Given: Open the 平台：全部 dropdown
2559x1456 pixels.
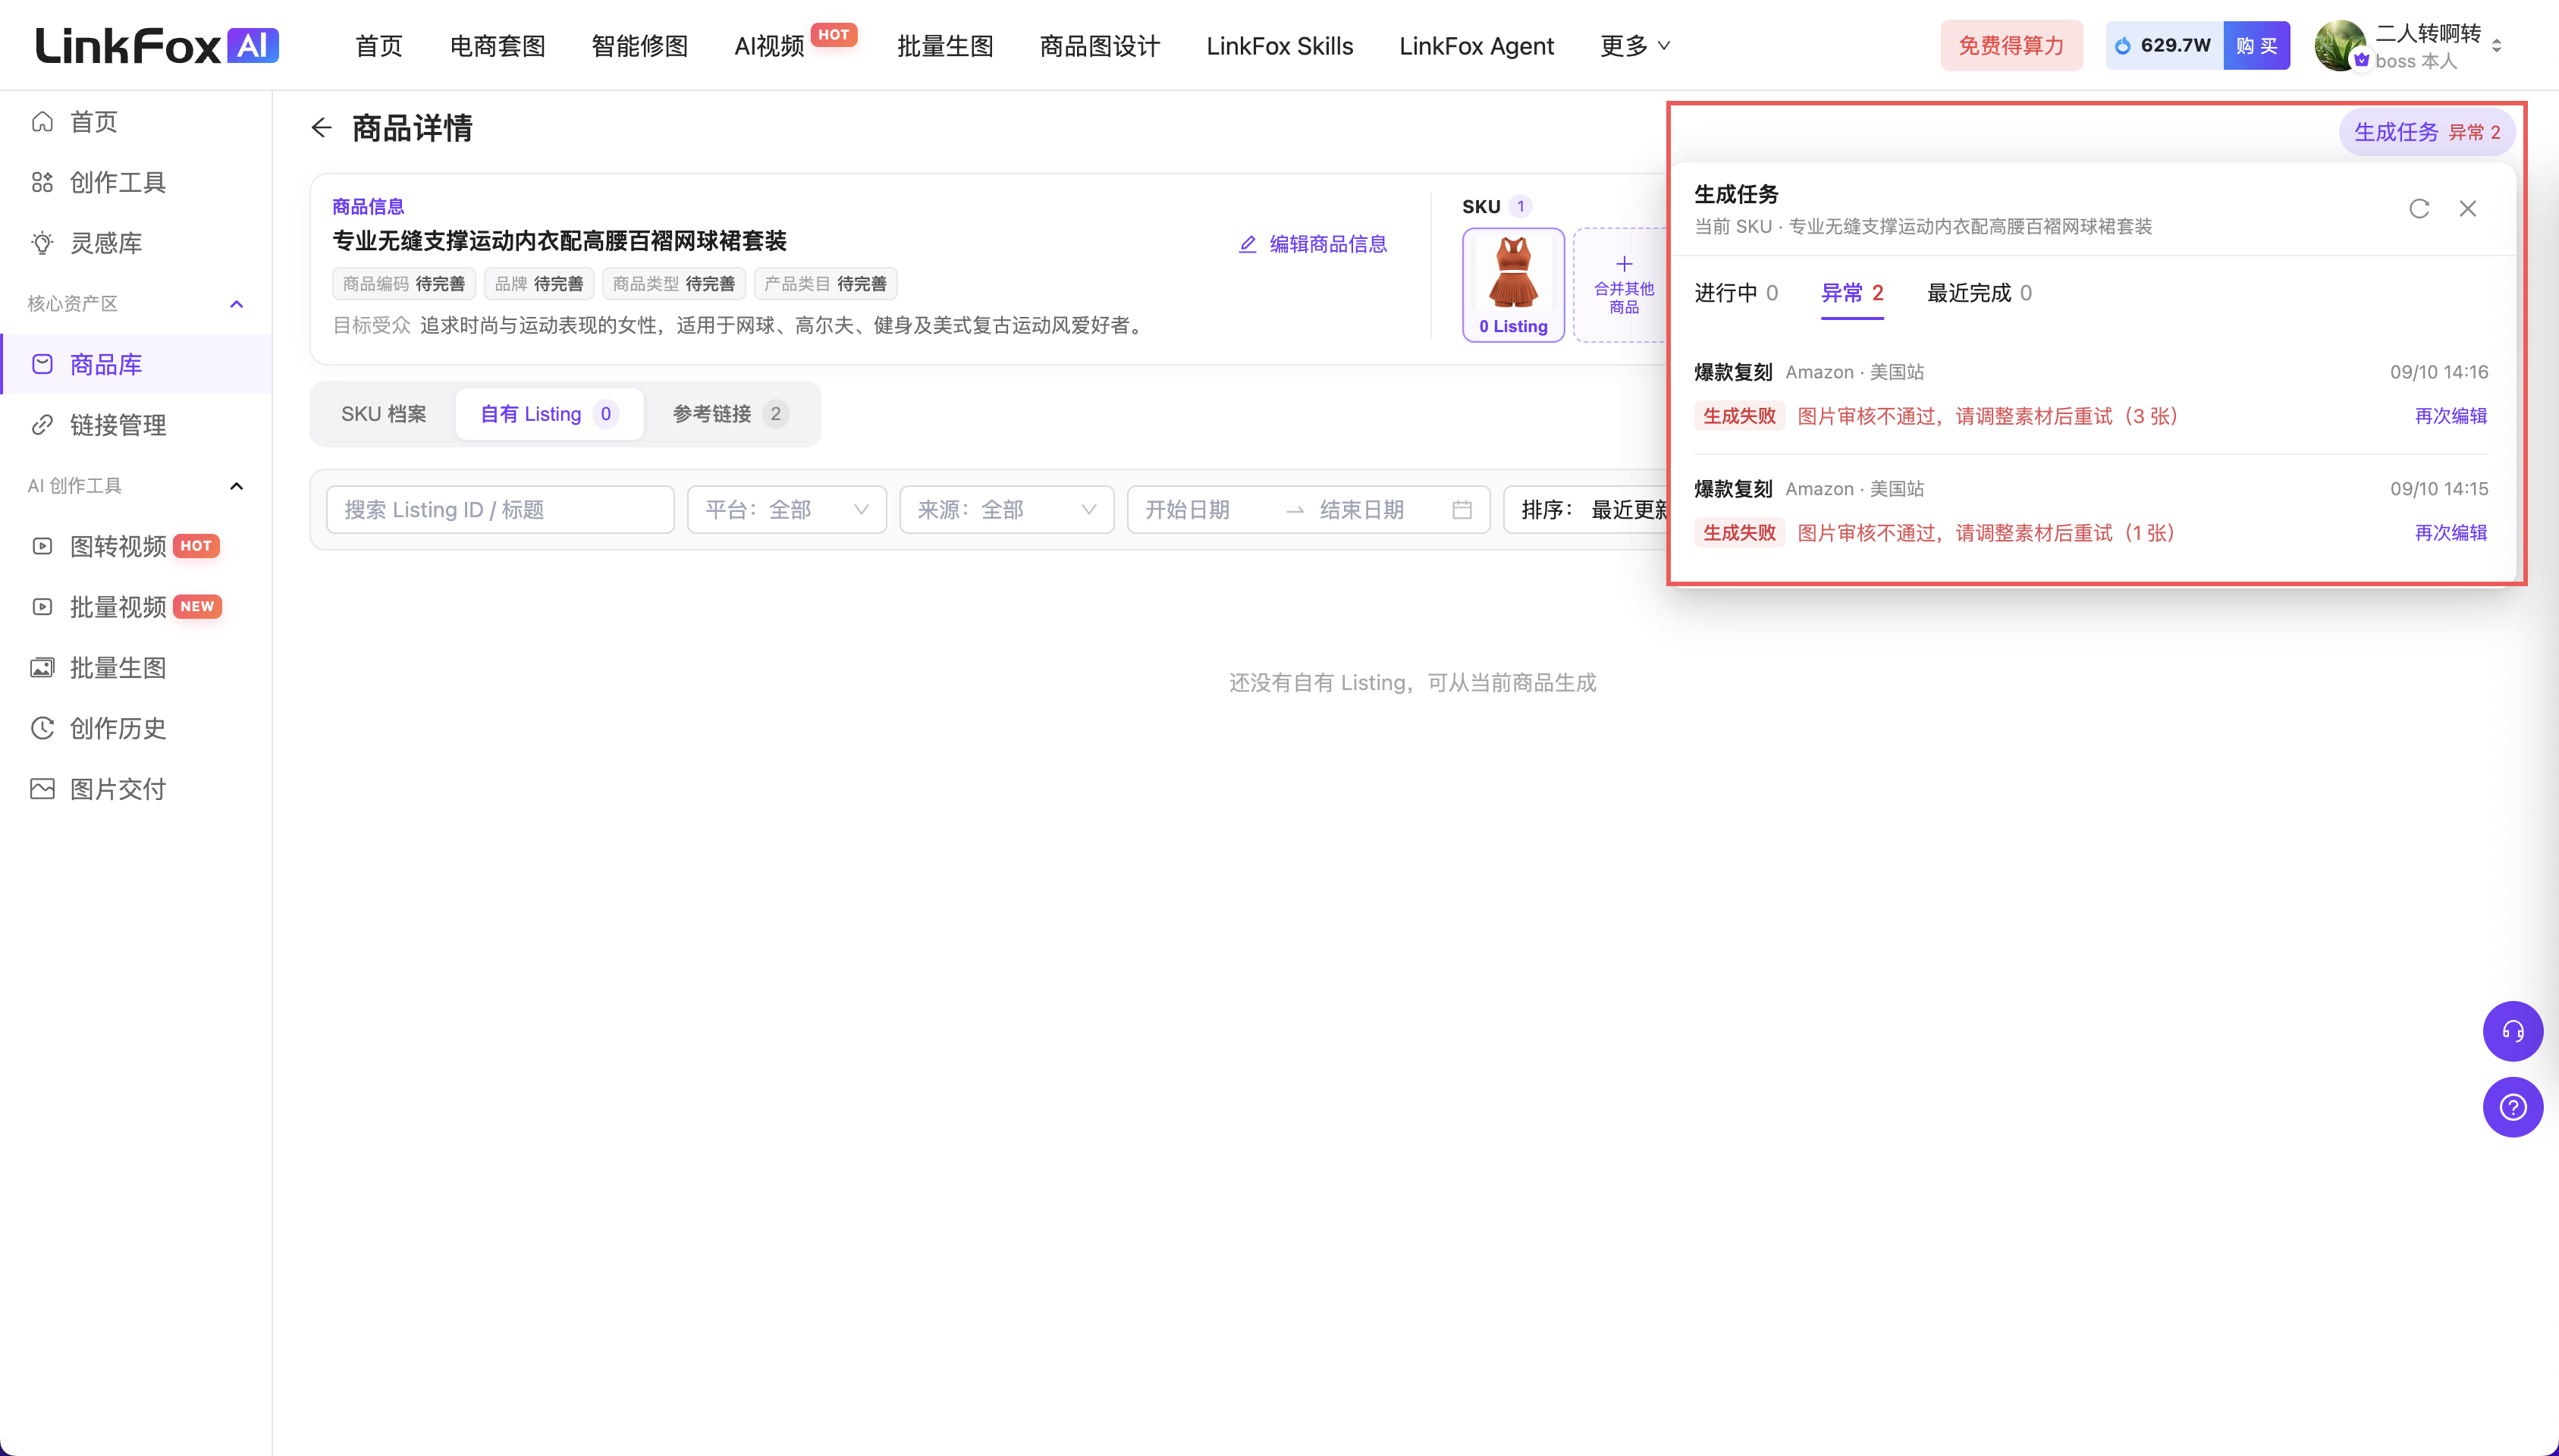Looking at the screenshot, I should (x=786, y=510).
